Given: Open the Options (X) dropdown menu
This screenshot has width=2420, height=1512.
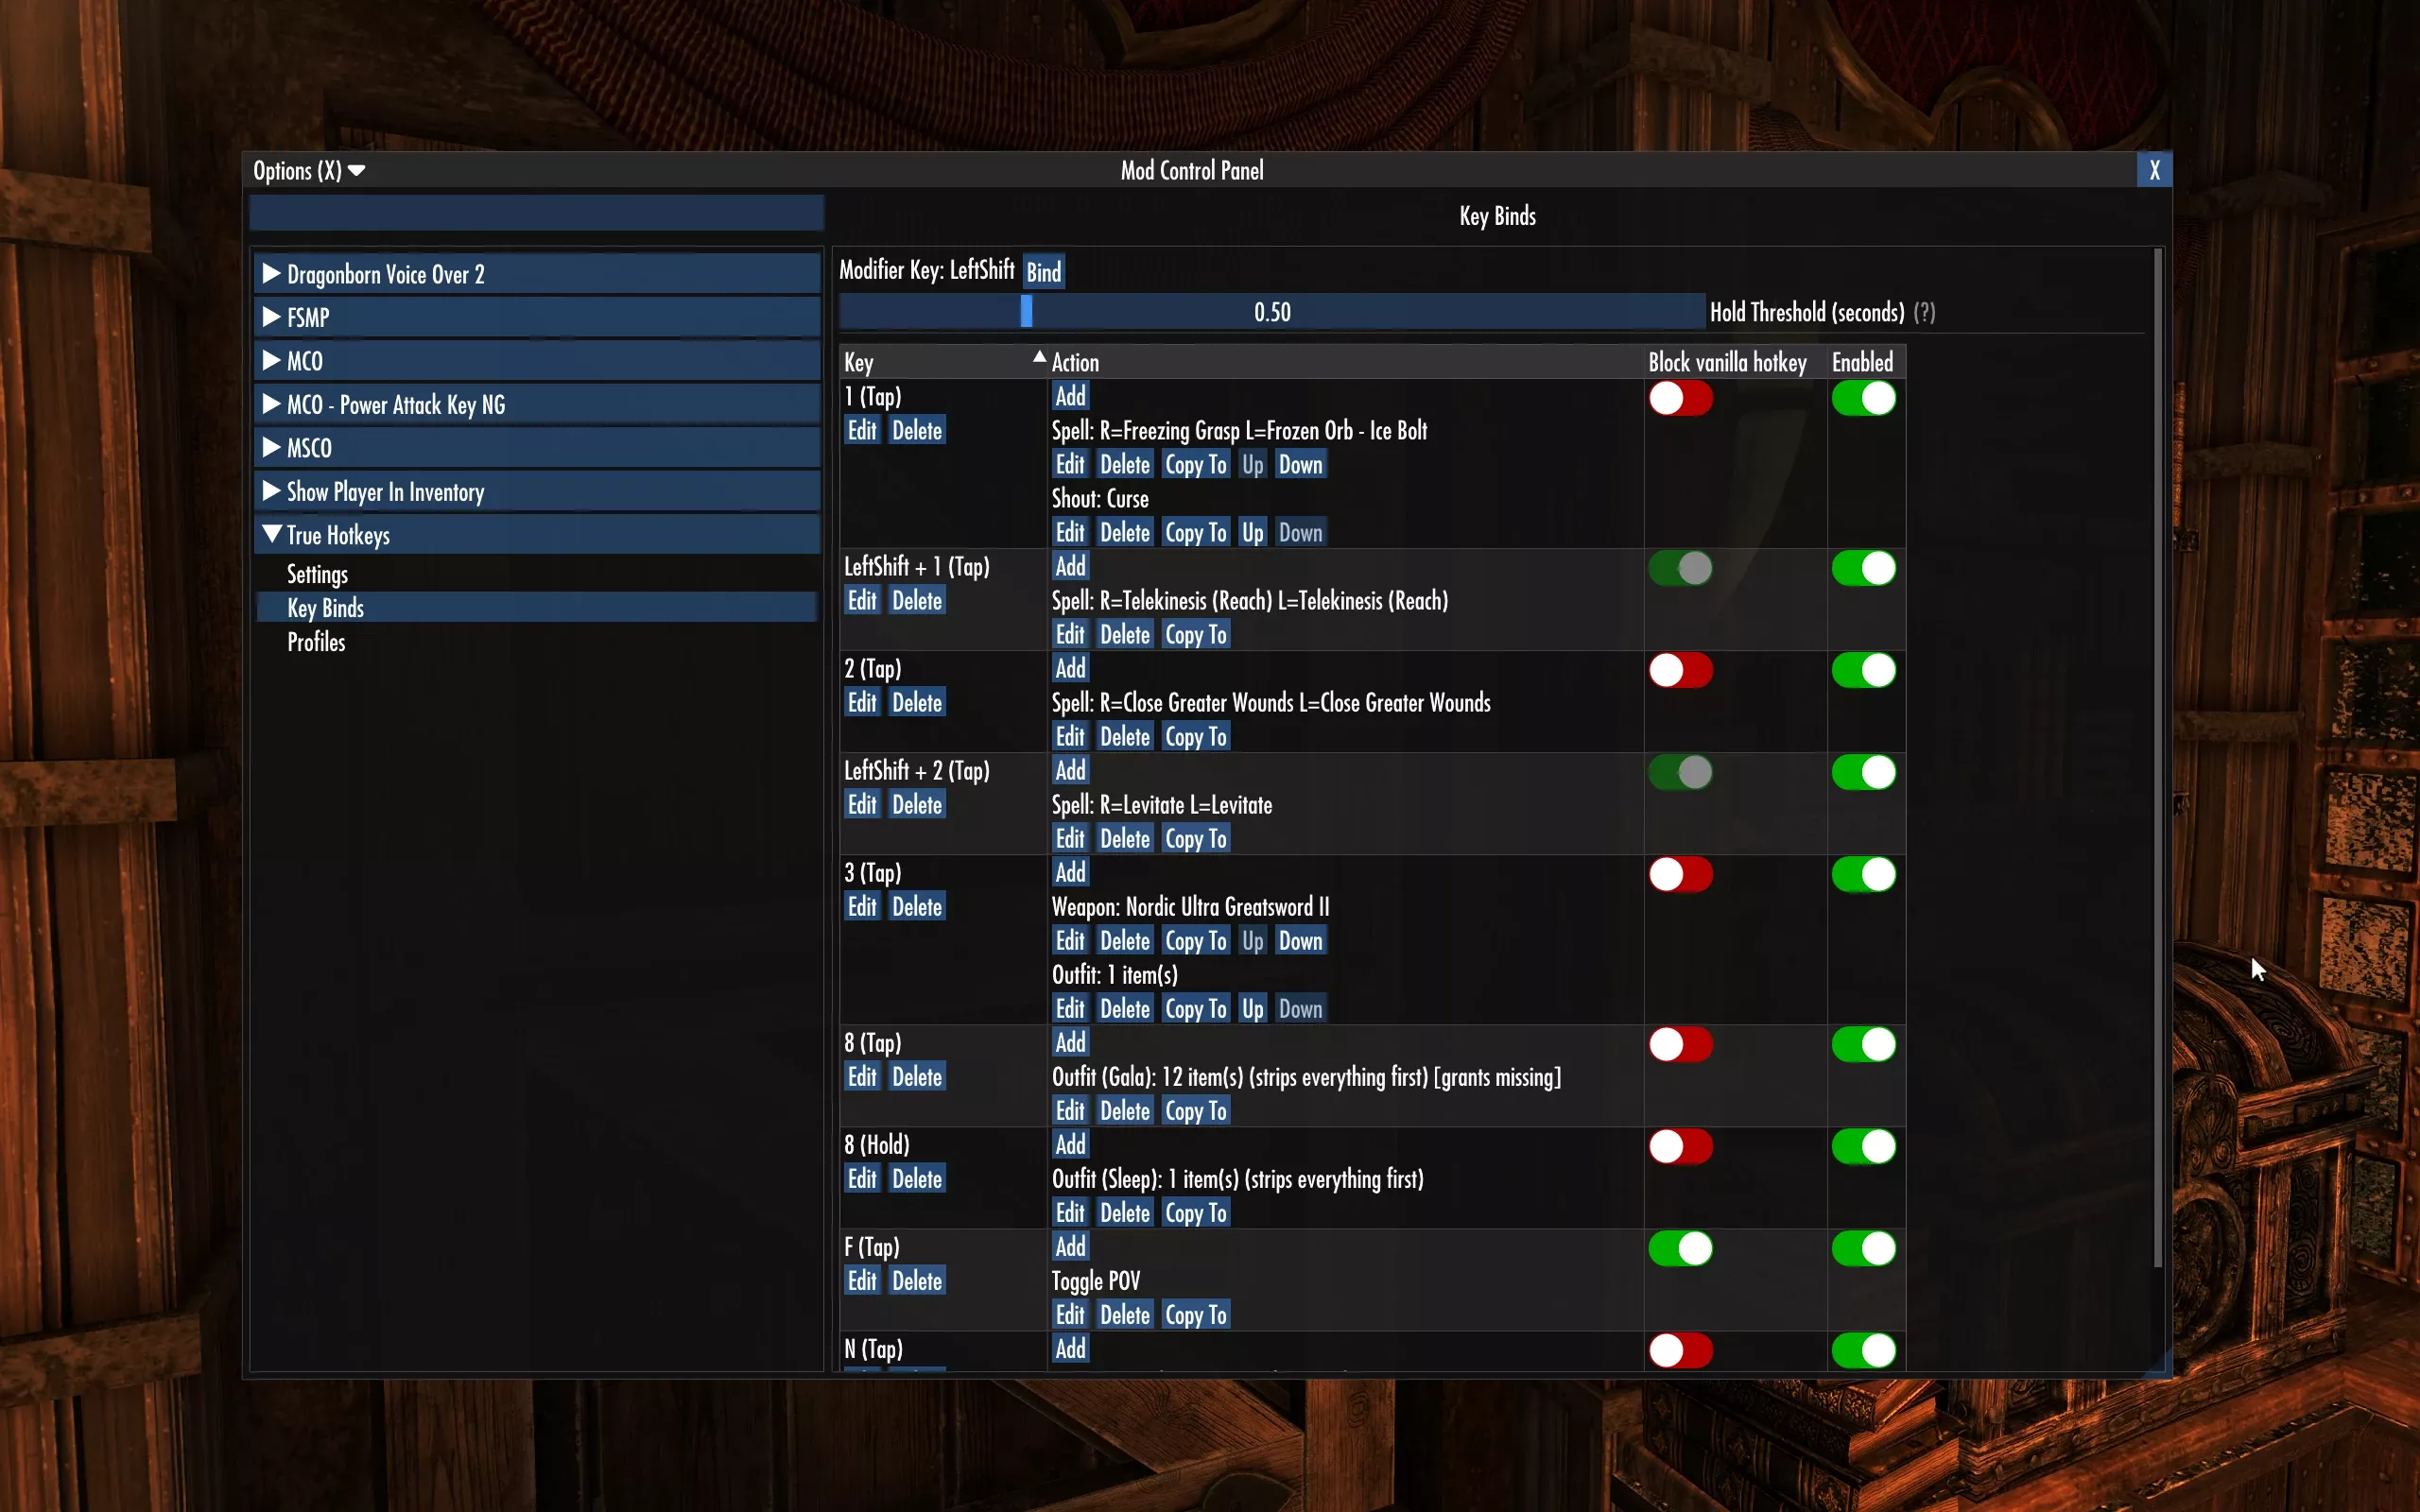Looking at the screenshot, I should [308, 171].
